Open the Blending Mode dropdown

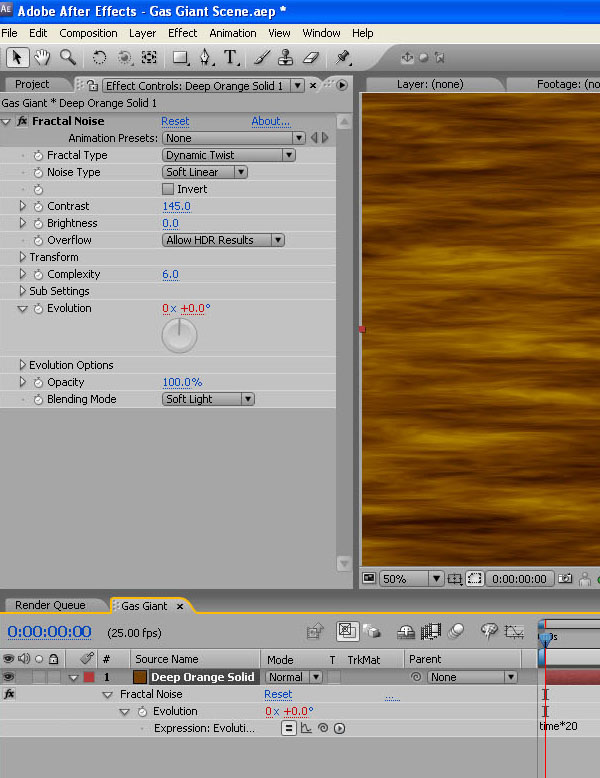click(x=208, y=399)
